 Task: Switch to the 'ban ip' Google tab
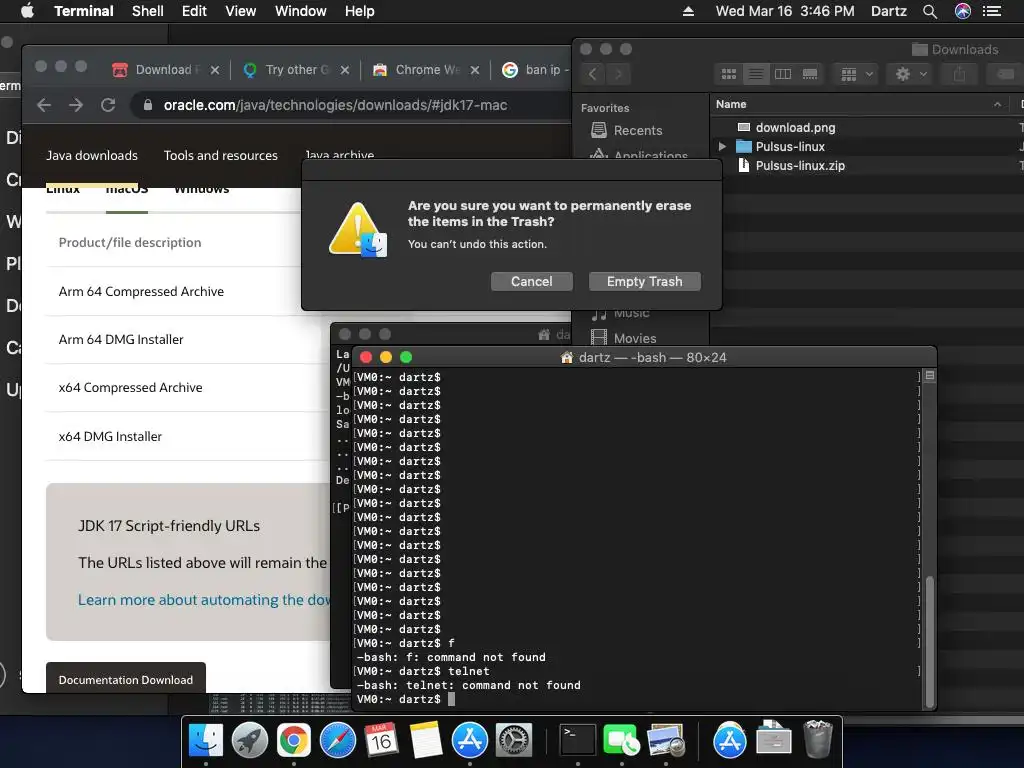536,70
